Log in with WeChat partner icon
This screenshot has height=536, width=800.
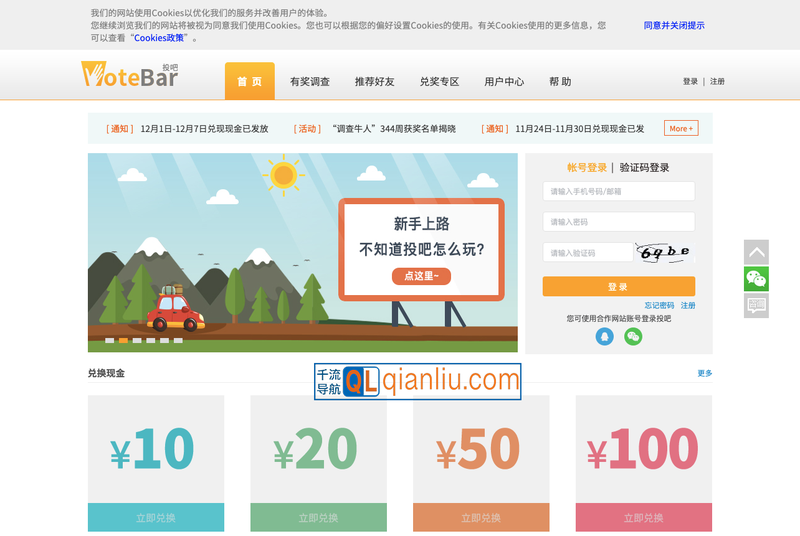633,337
